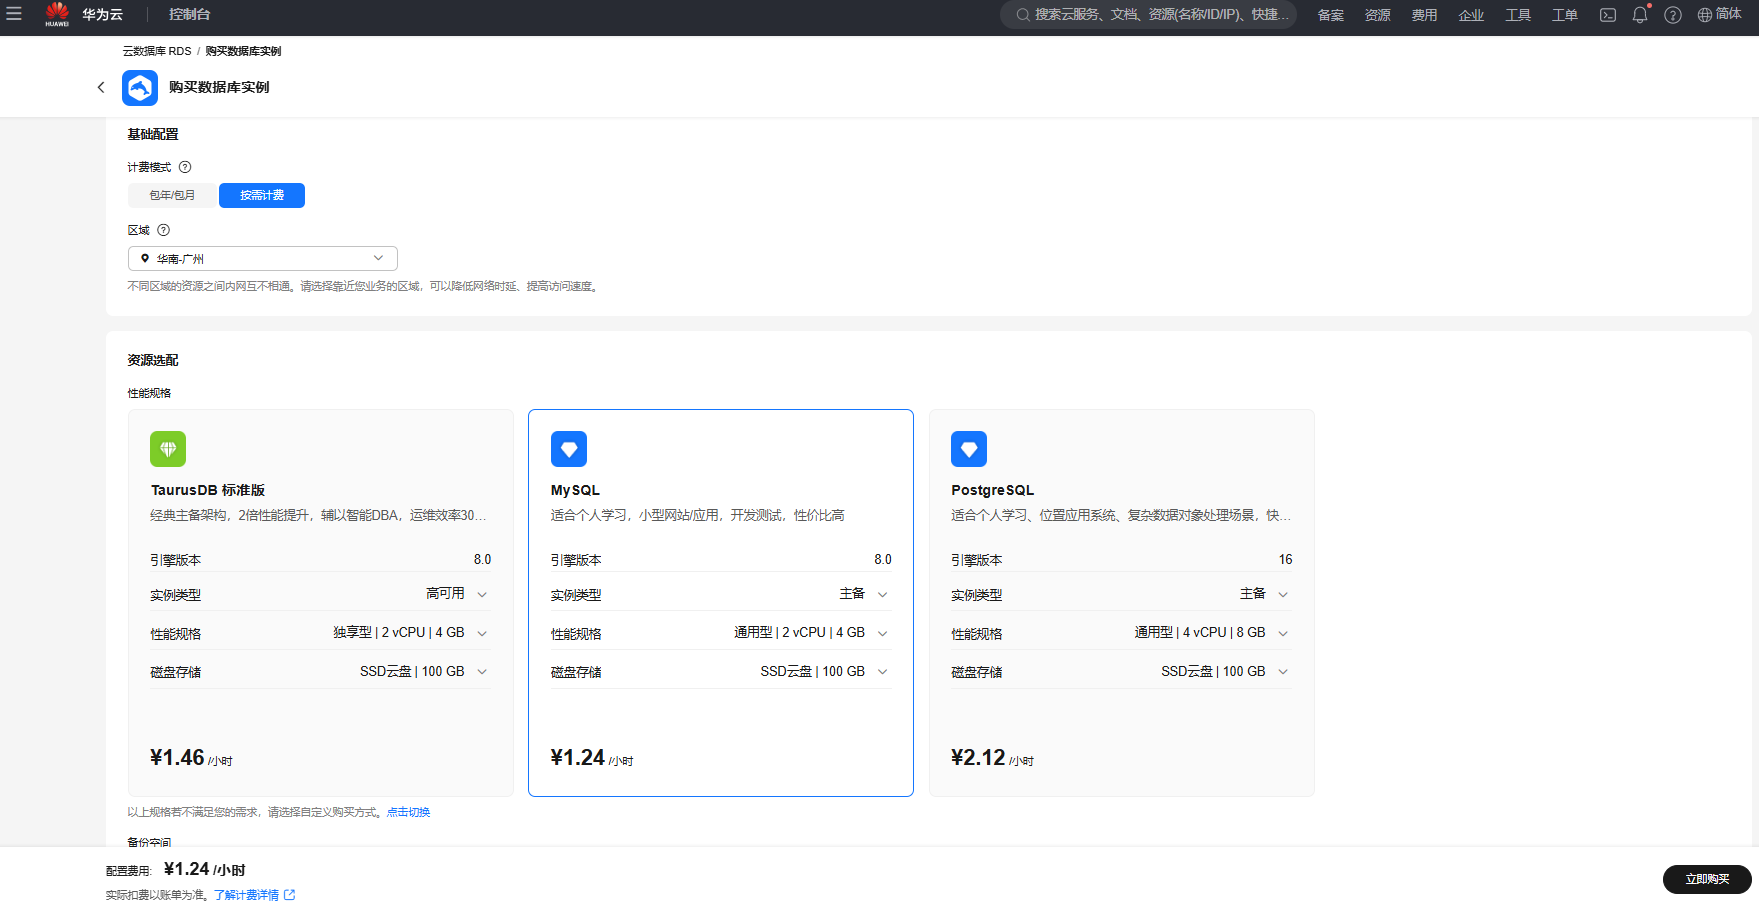Open the help question mark icon
Viewport: 1759px width, 902px height.
1673,15
